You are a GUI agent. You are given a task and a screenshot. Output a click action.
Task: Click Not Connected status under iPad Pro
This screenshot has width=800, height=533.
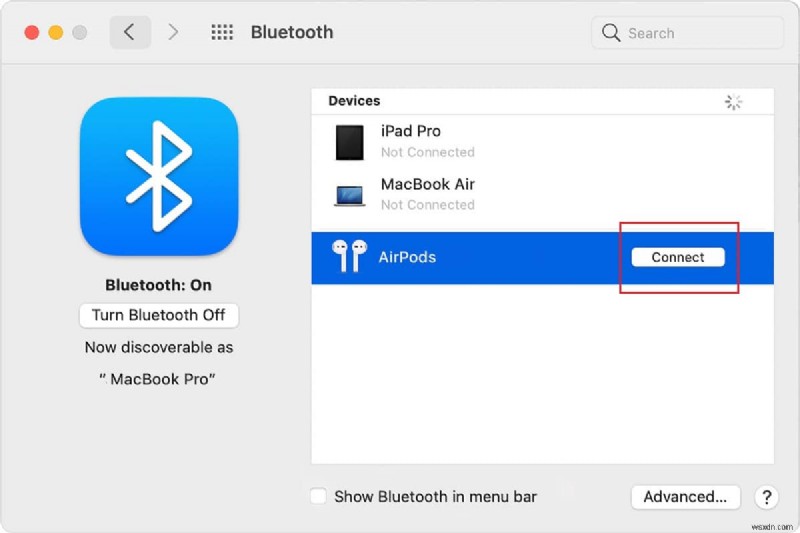(x=428, y=153)
